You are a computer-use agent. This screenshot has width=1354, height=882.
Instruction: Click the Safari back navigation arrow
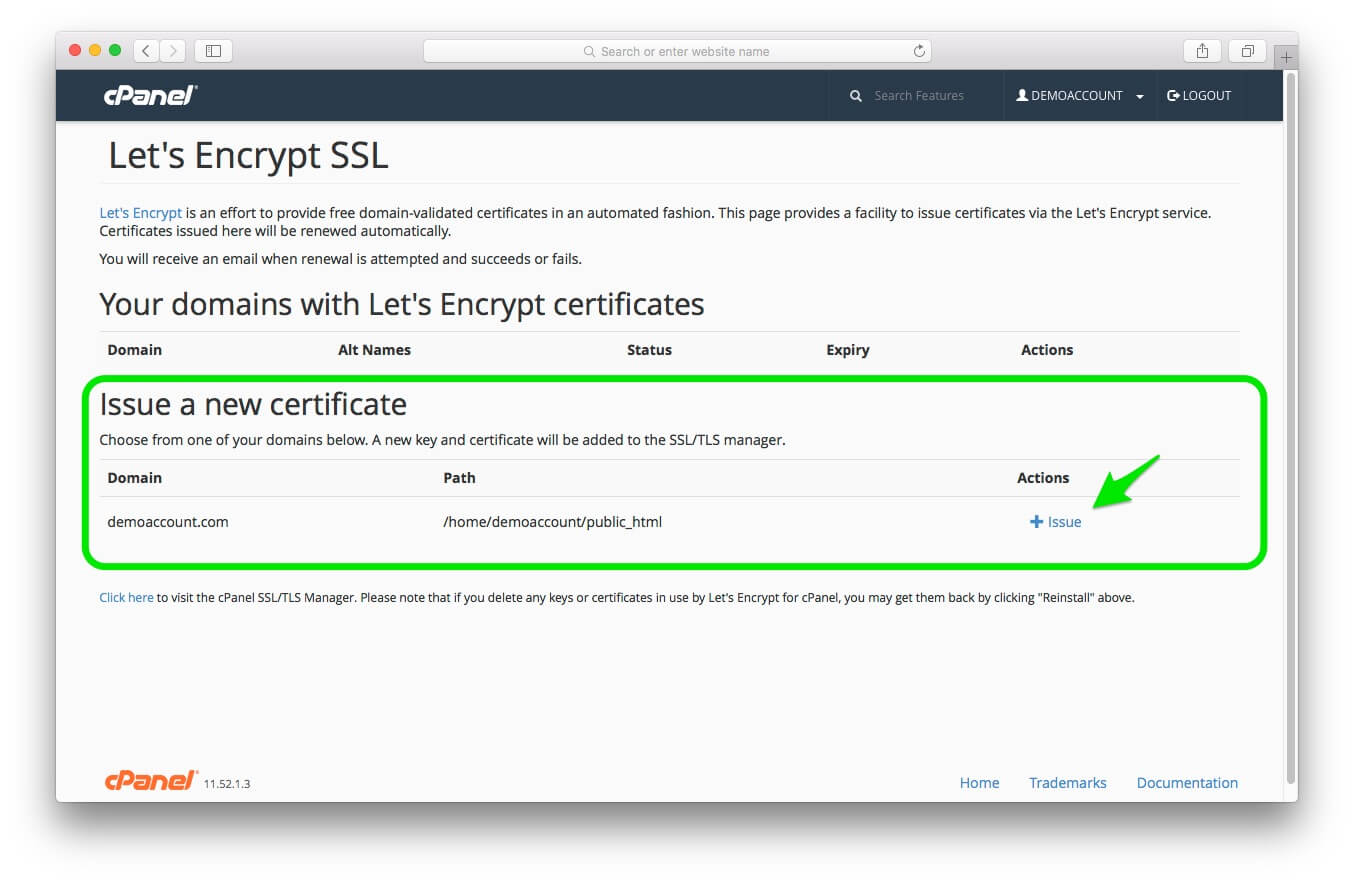point(146,50)
